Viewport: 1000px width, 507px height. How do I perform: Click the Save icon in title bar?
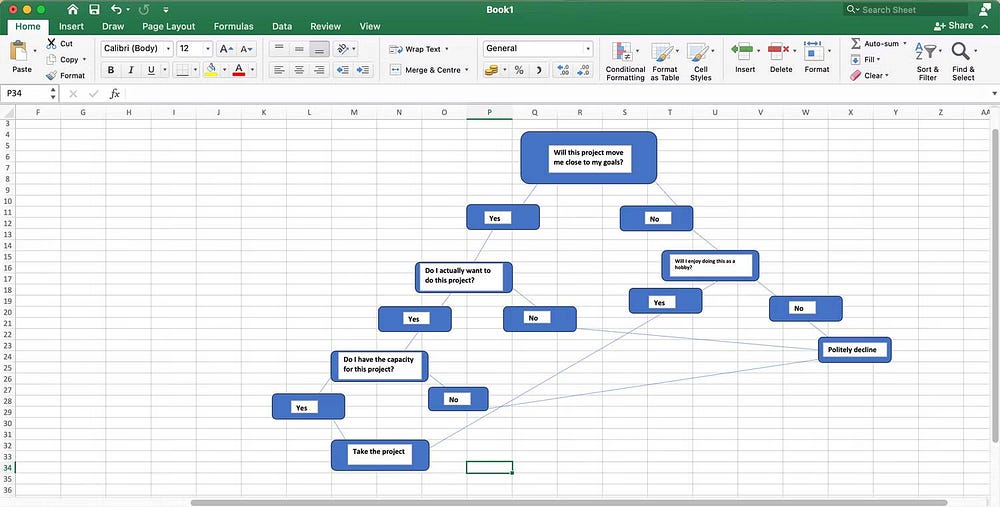pyautogui.click(x=94, y=10)
